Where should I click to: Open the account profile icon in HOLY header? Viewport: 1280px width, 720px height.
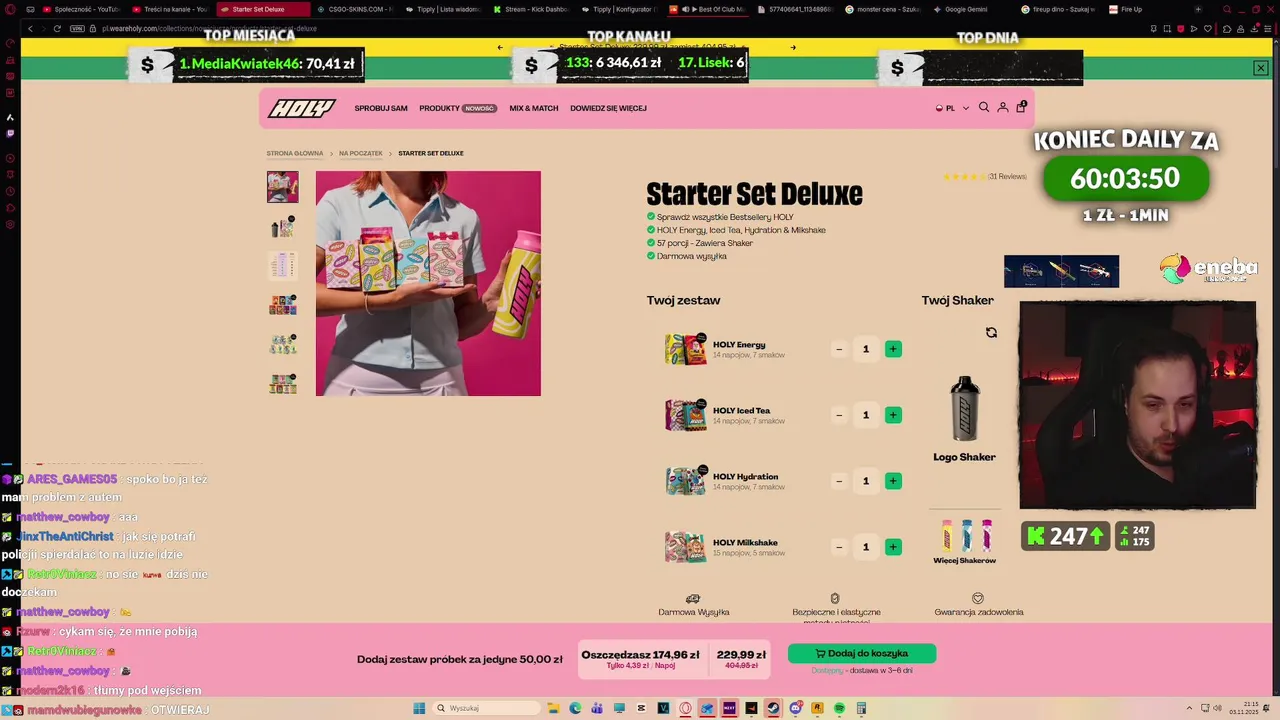pyautogui.click(x=1003, y=107)
